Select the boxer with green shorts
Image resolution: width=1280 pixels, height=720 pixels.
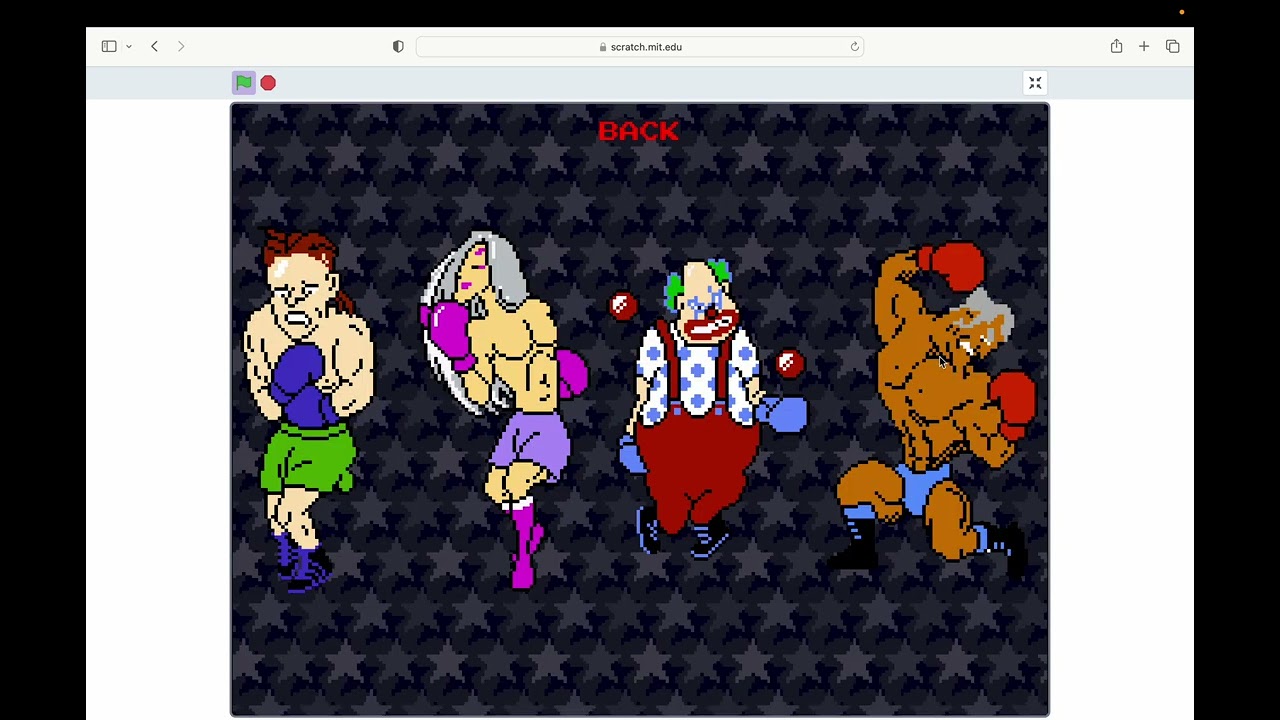click(309, 410)
